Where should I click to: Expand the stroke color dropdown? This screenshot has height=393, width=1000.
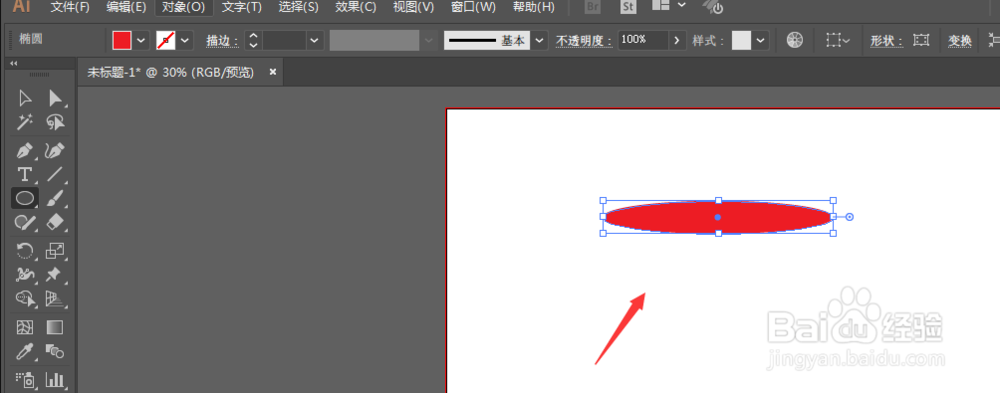(185, 40)
